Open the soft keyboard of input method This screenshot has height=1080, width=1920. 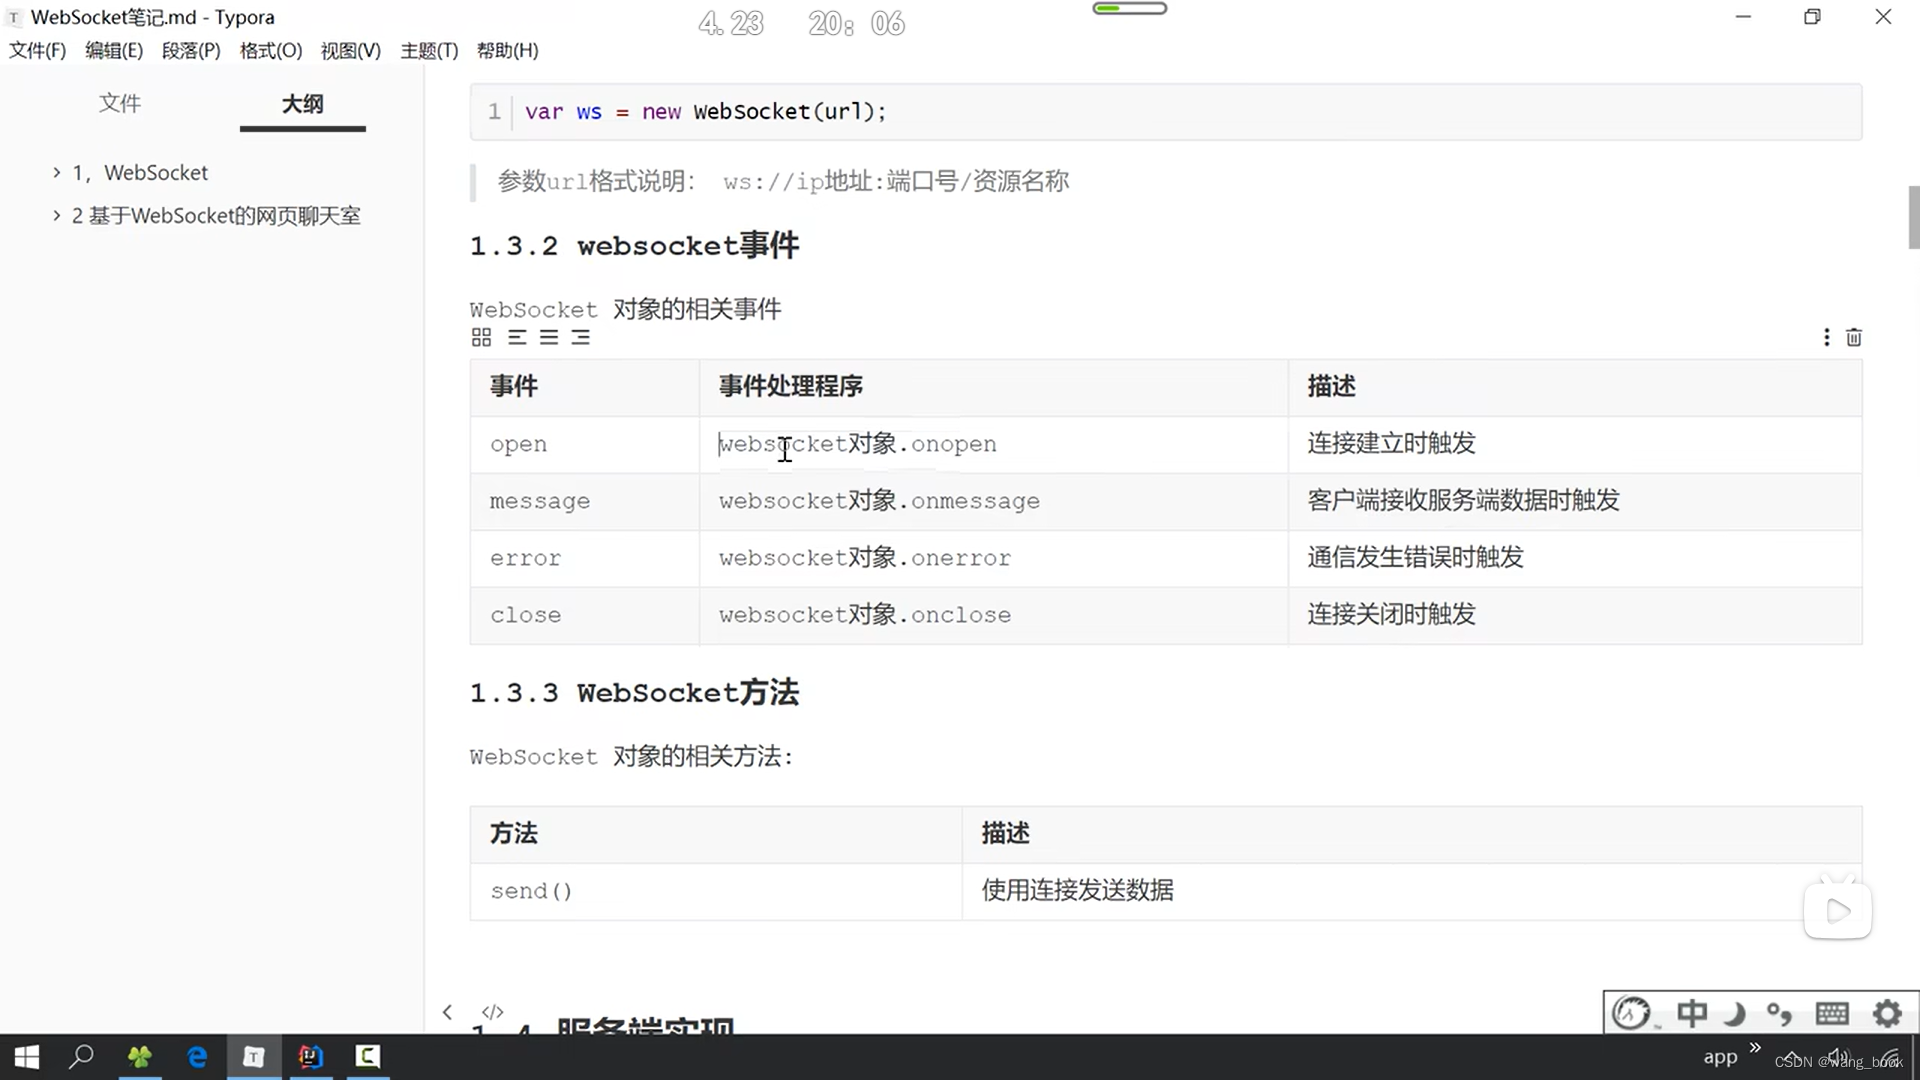tap(1832, 1013)
